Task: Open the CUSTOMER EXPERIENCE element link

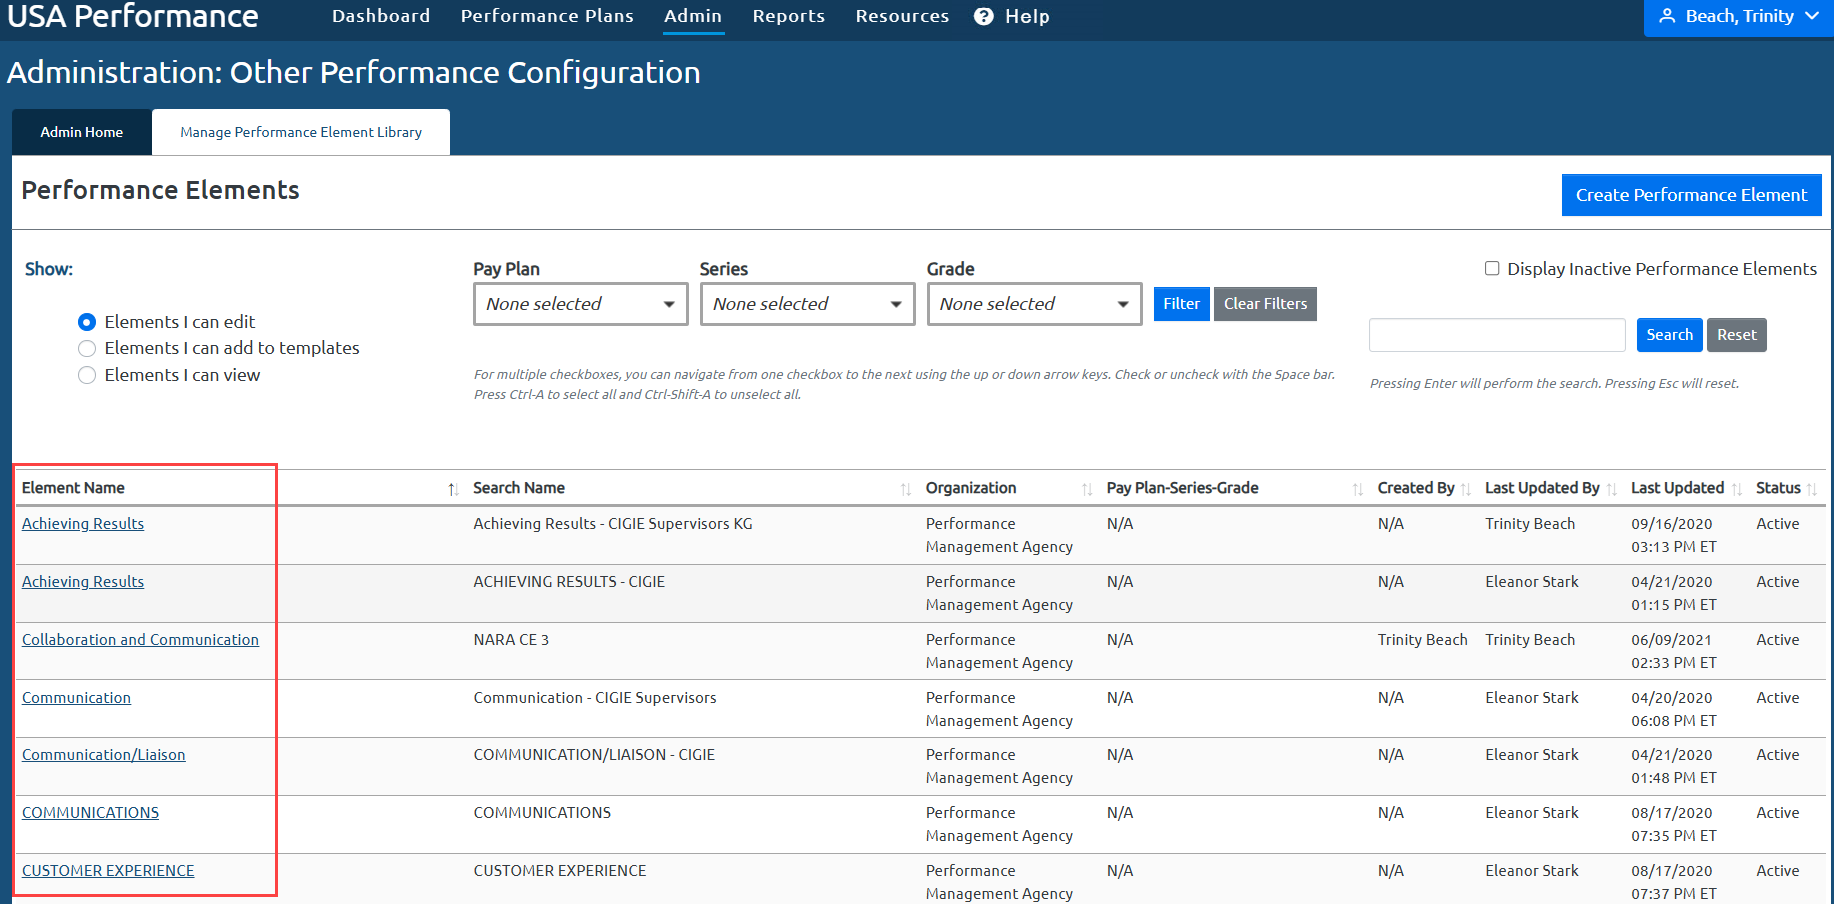Action: (108, 871)
